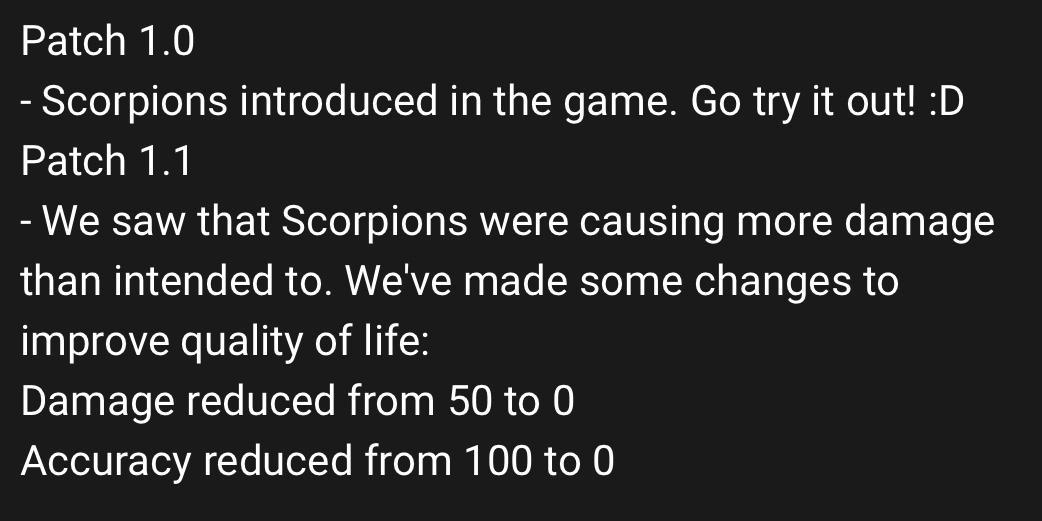Click the 'Damage reduced from 50 to 0' line
This screenshot has height=521, width=1042.
point(297,401)
